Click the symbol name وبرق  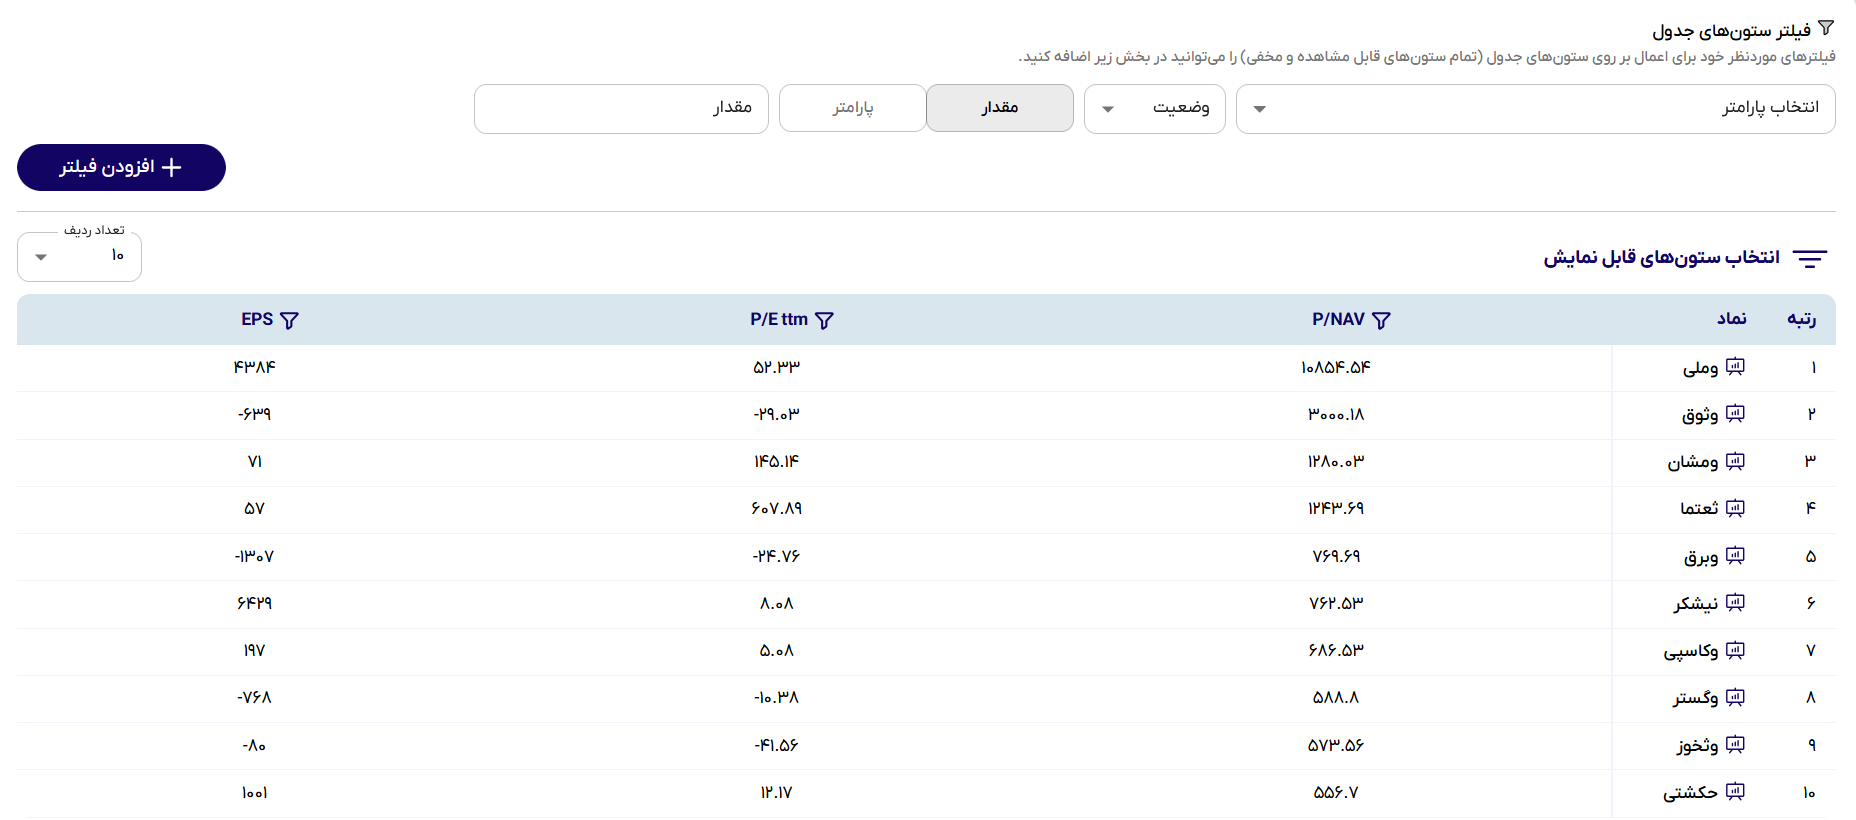point(1701,557)
